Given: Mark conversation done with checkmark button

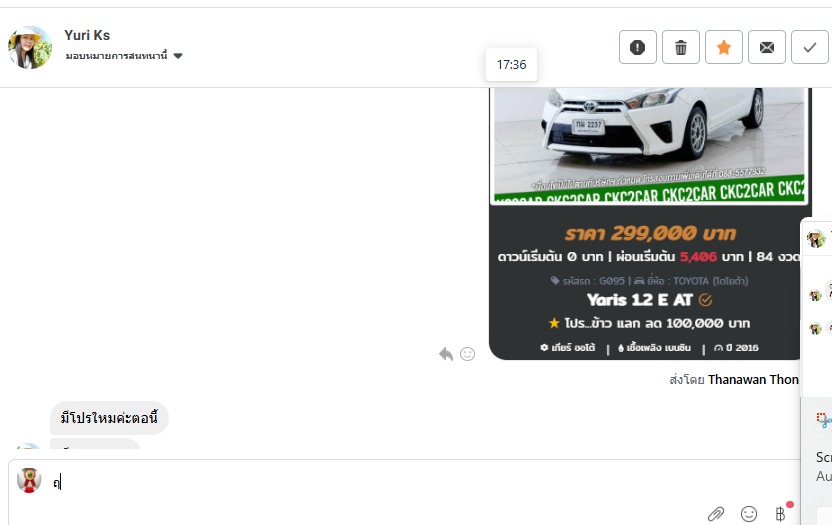Looking at the screenshot, I should pos(810,47).
